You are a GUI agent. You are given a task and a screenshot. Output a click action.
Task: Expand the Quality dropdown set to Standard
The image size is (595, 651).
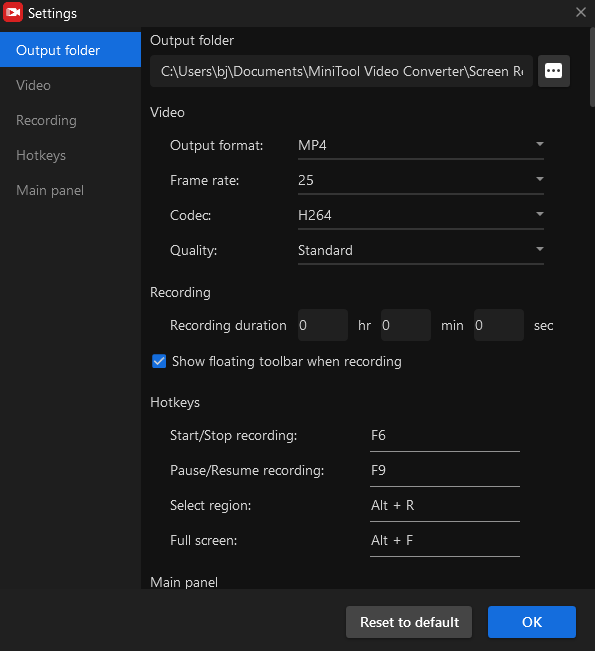pos(421,250)
